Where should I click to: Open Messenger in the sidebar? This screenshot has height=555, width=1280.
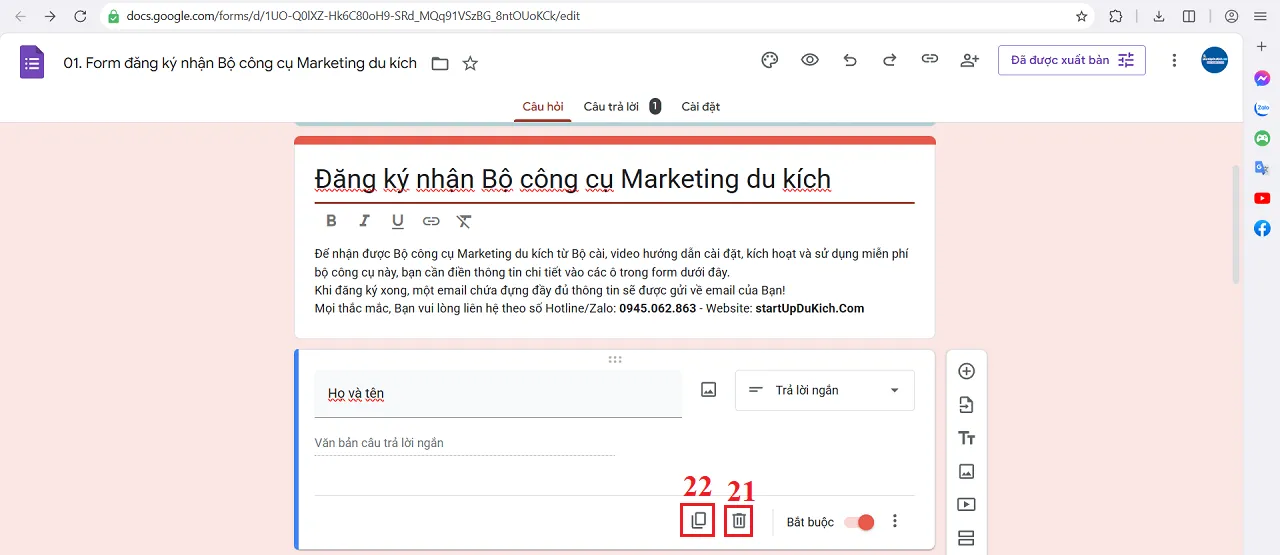coord(1262,78)
